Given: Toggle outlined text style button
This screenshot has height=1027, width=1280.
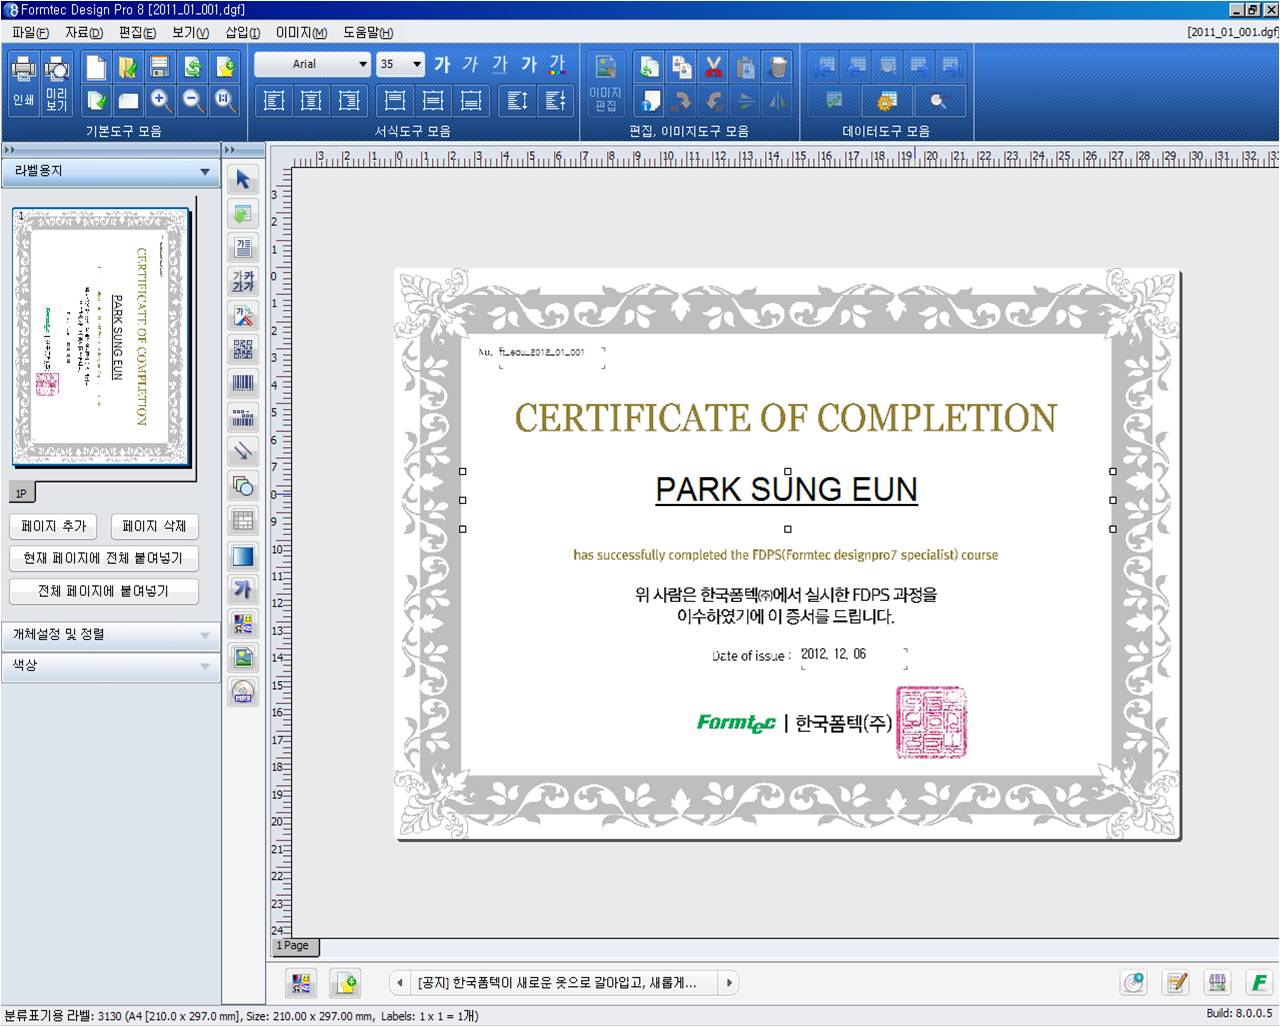Looking at the screenshot, I should (529, 65).
